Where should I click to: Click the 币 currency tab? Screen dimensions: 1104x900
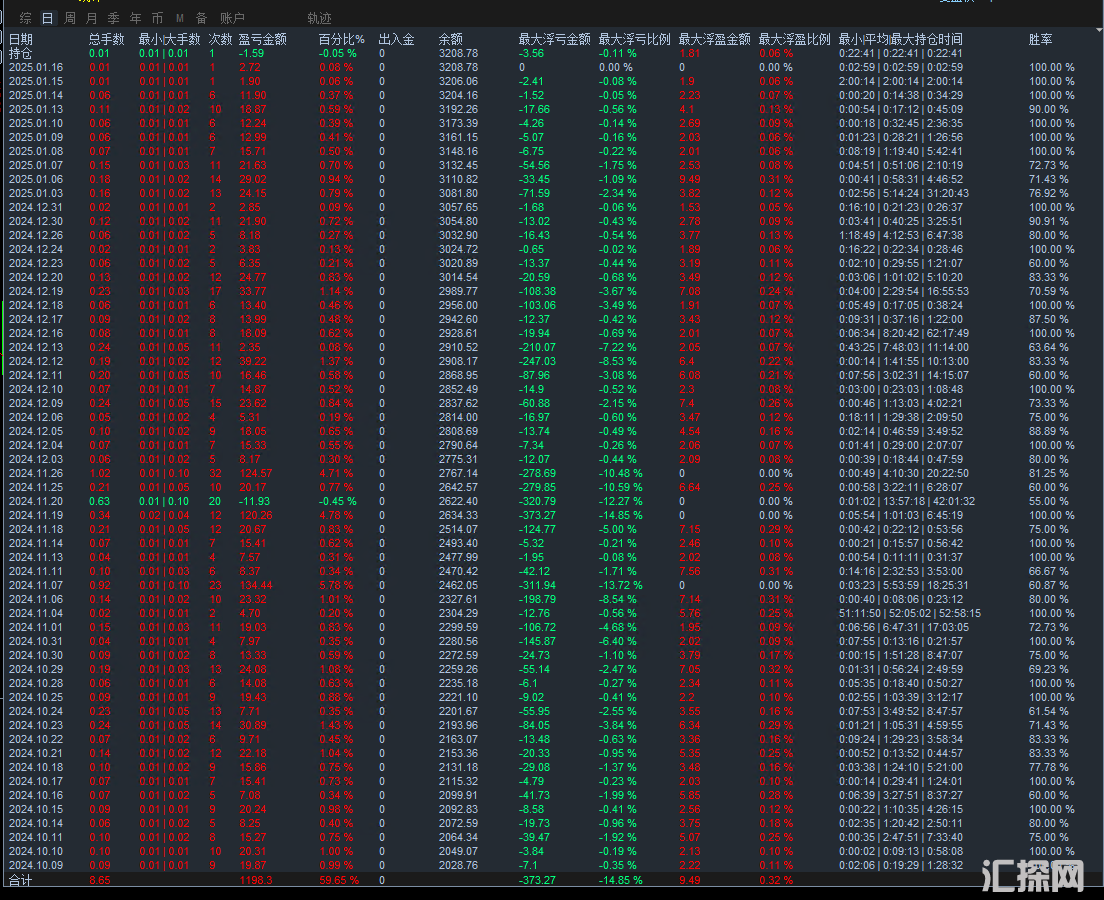(x=157, y=18)
